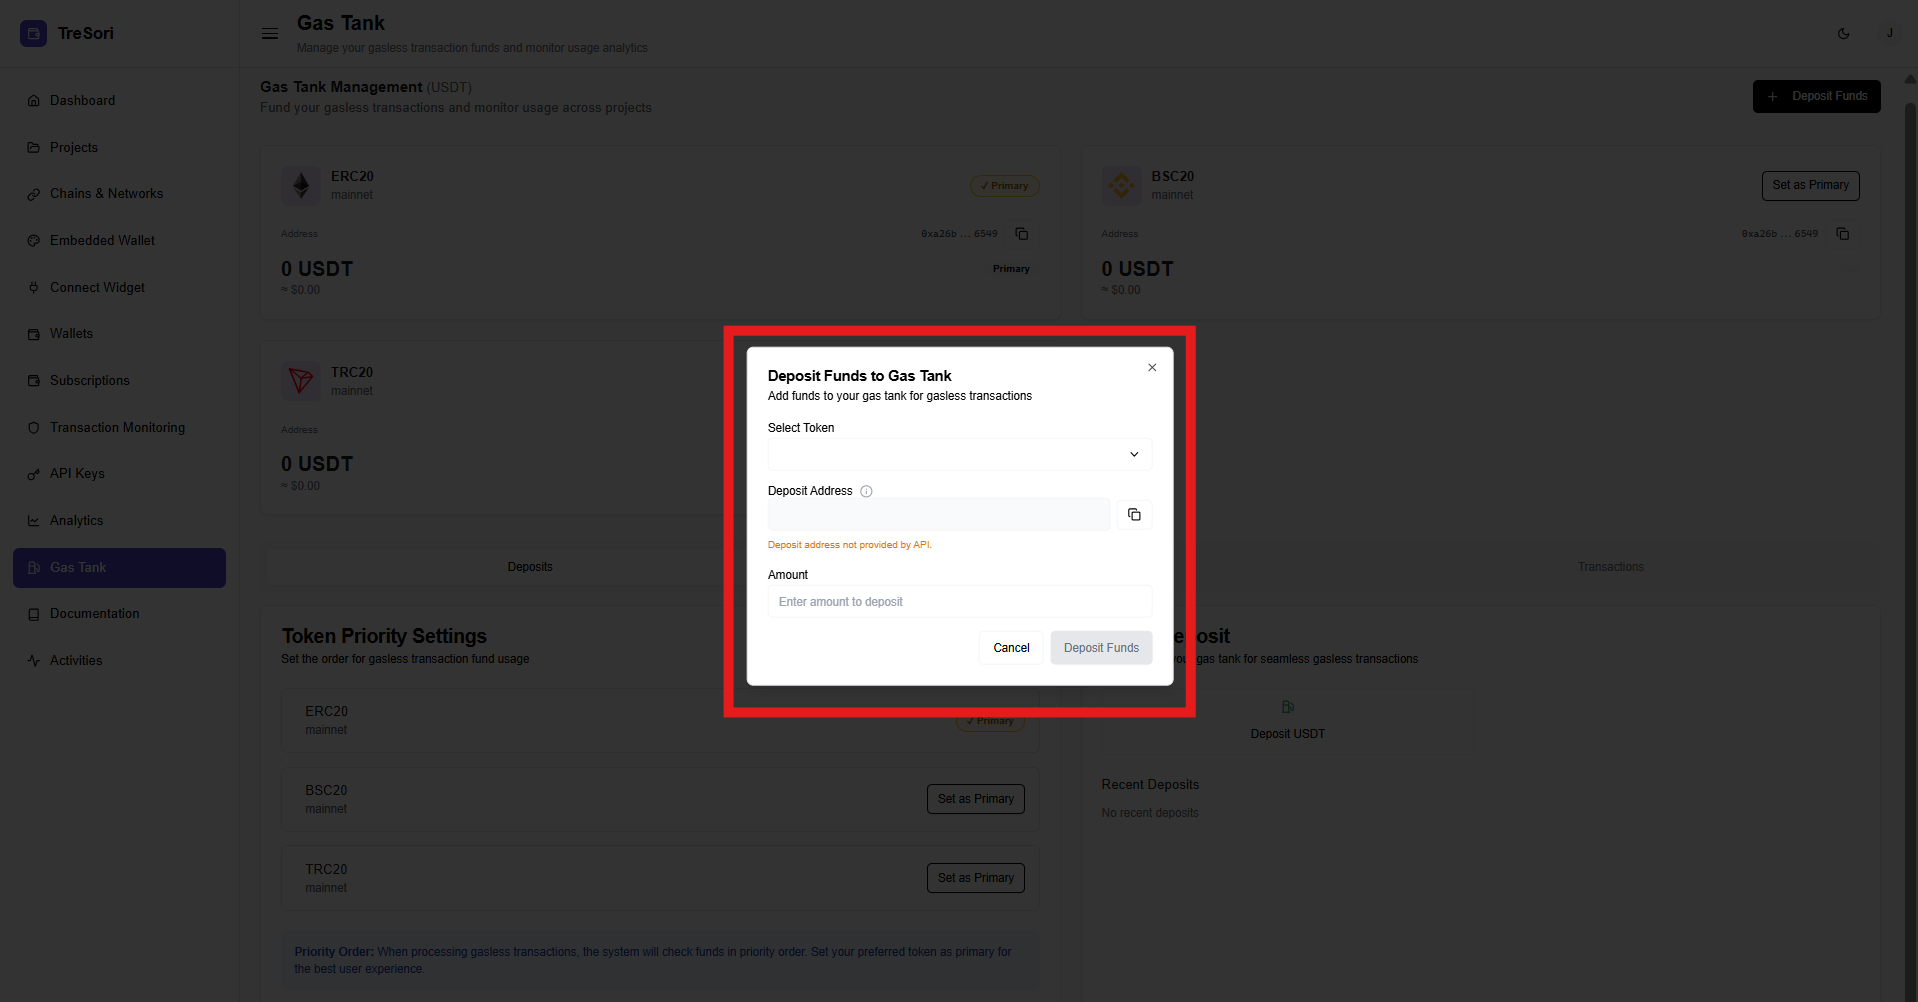Switch to the Deposits tab
The image size is (1918, 1002).
click(x=529, y=567)
